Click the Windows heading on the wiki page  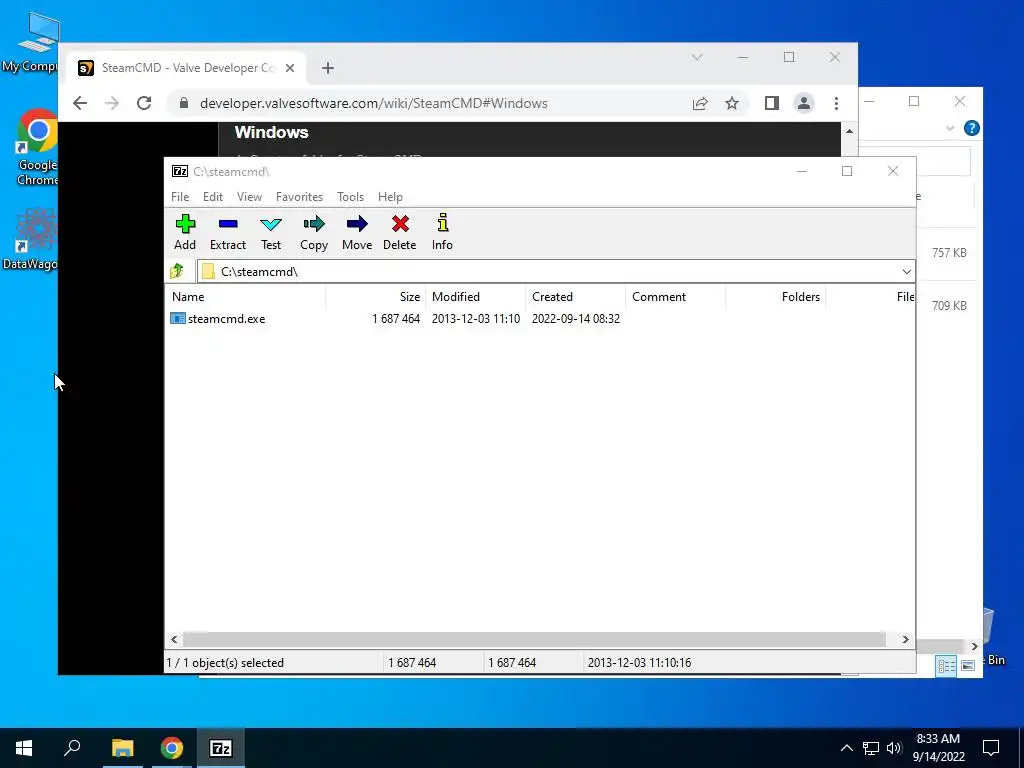click(272, 133)
